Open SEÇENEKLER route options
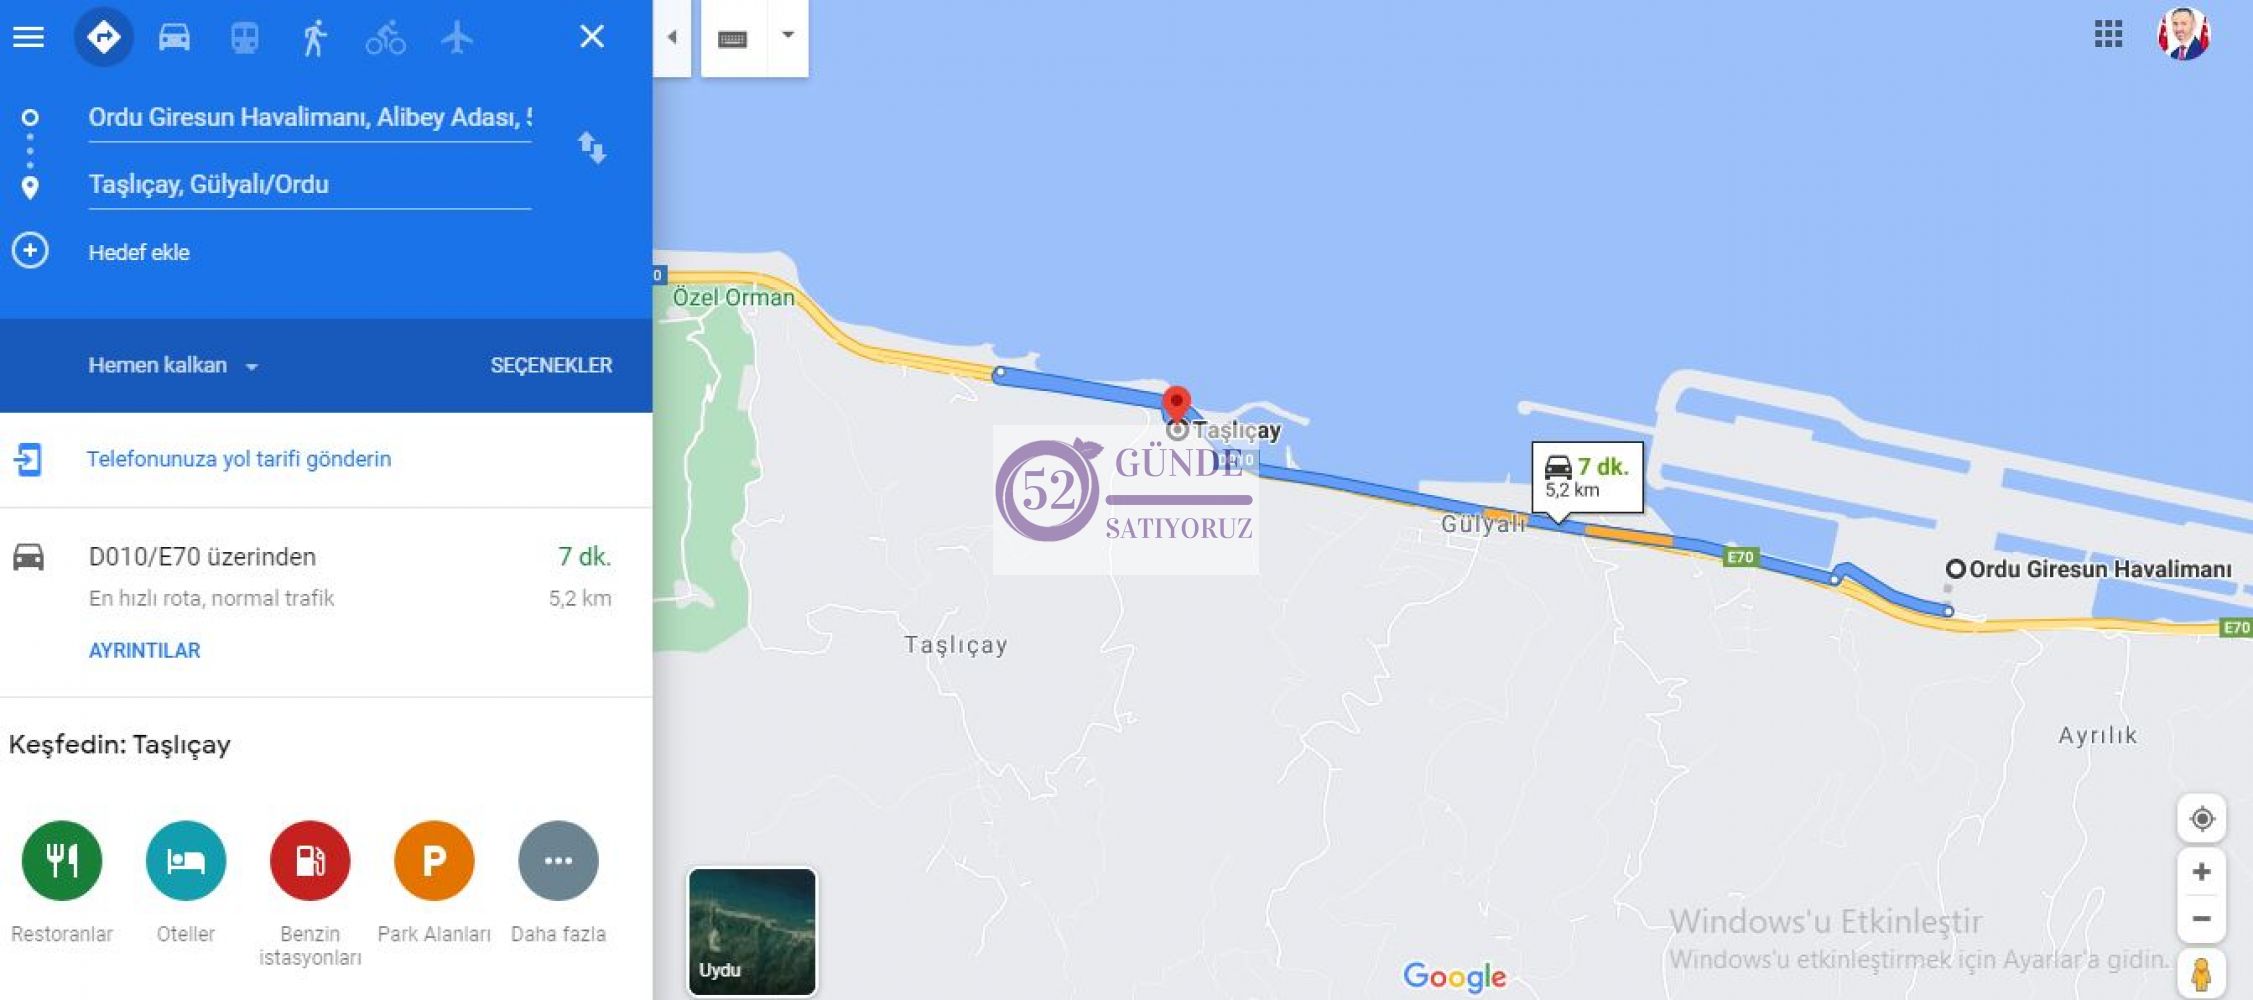2253x1000 pixels. pos(551,365)
